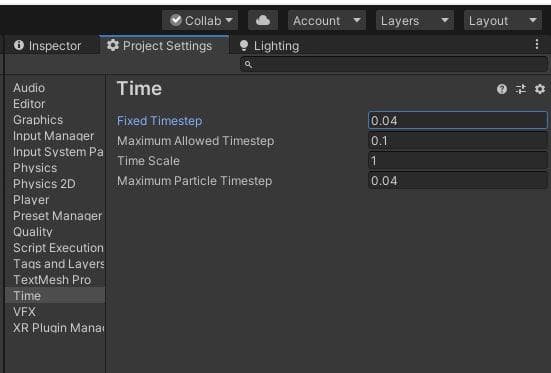Image resolution: width=551 pixels, height=373 pixels.
Task: Select Time settings category
Action: tap(55, 296)
